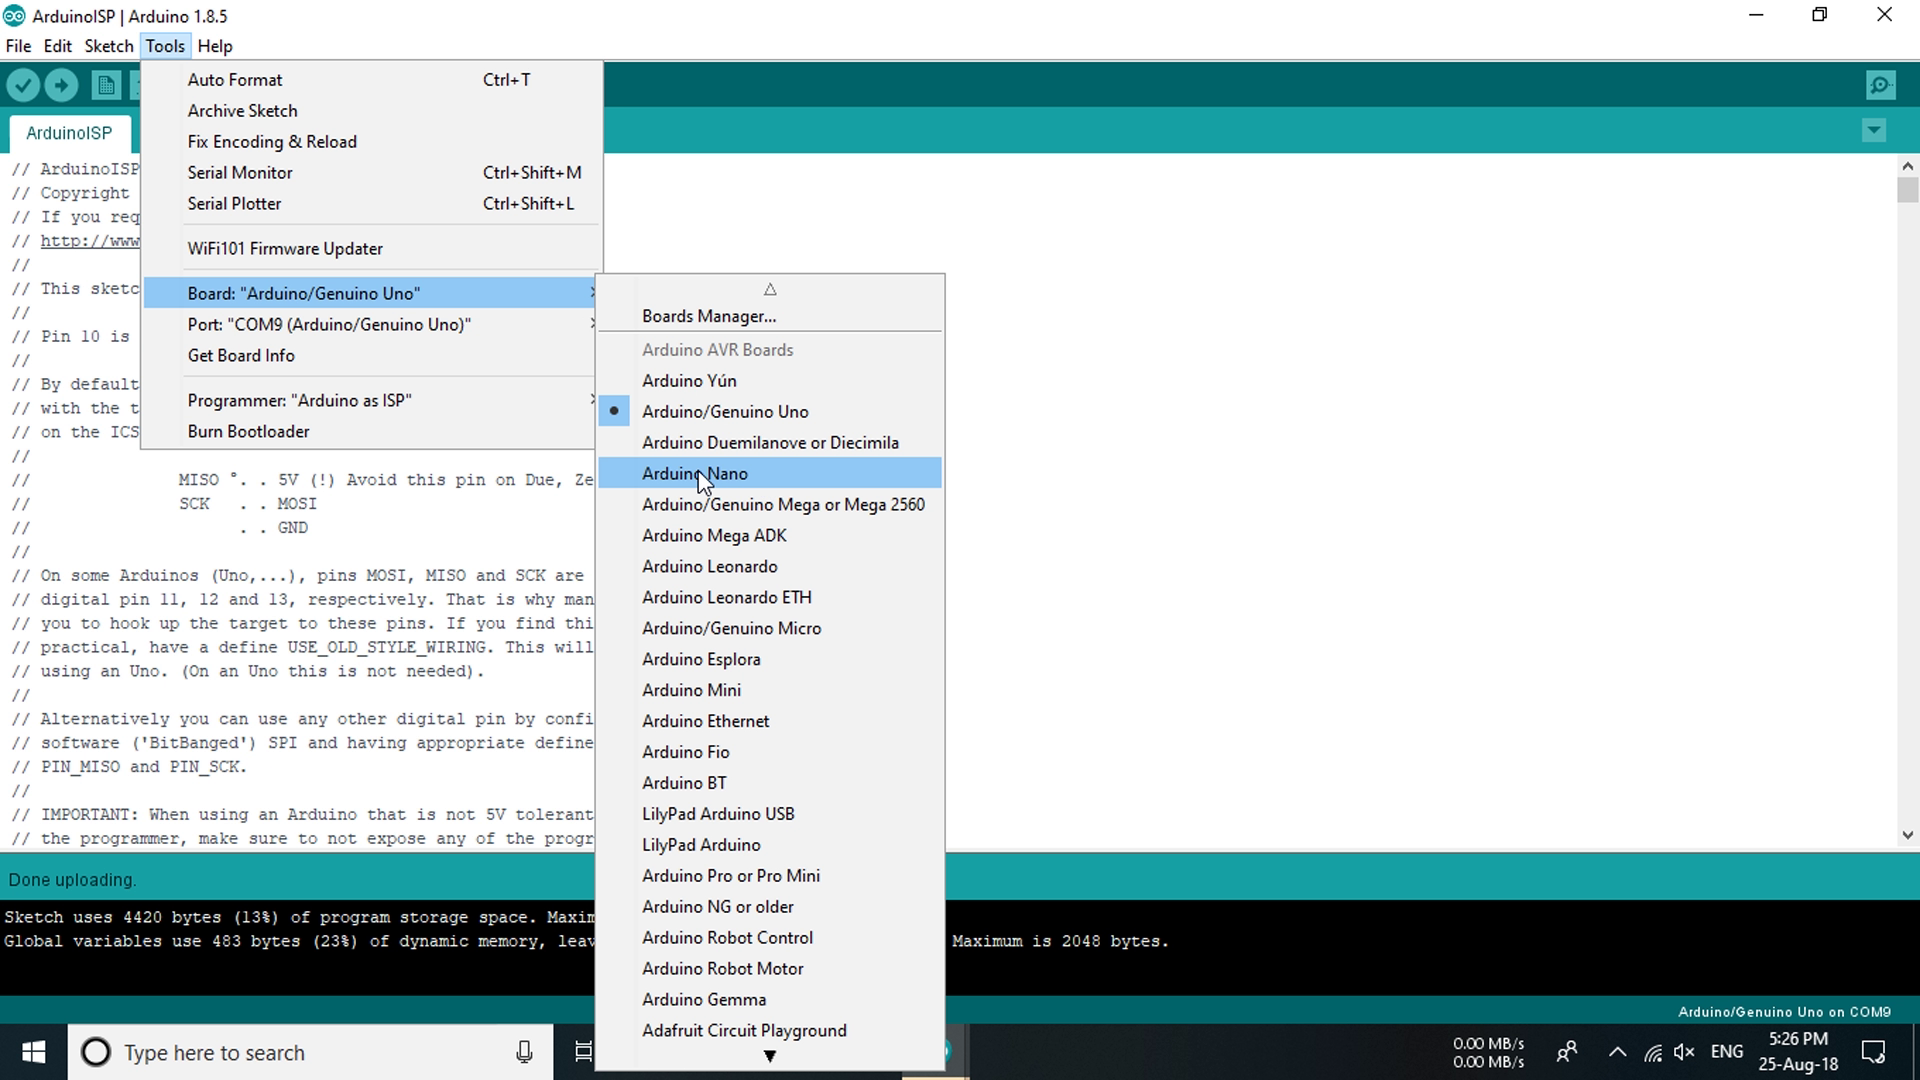Toggle the Wi-Fi network tray icon
The image size is (1920, 1080).
point(1651,1052)
